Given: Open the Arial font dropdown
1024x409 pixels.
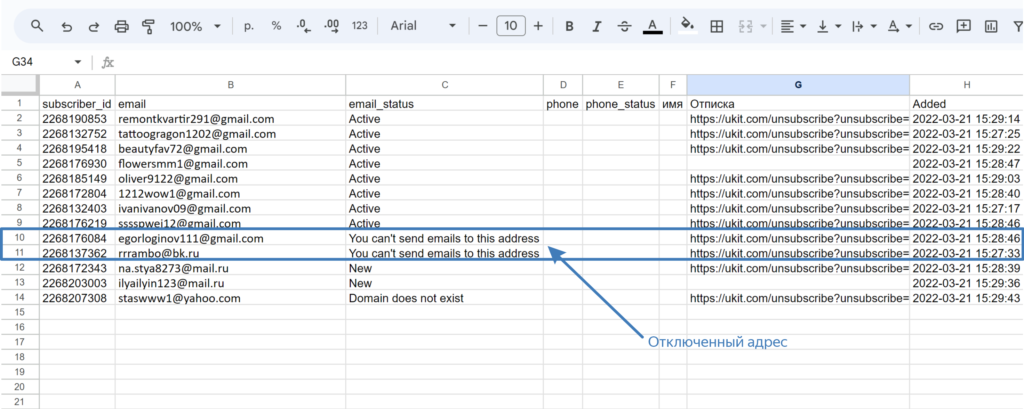Looking at the screenshot, I should click(423, 26).
